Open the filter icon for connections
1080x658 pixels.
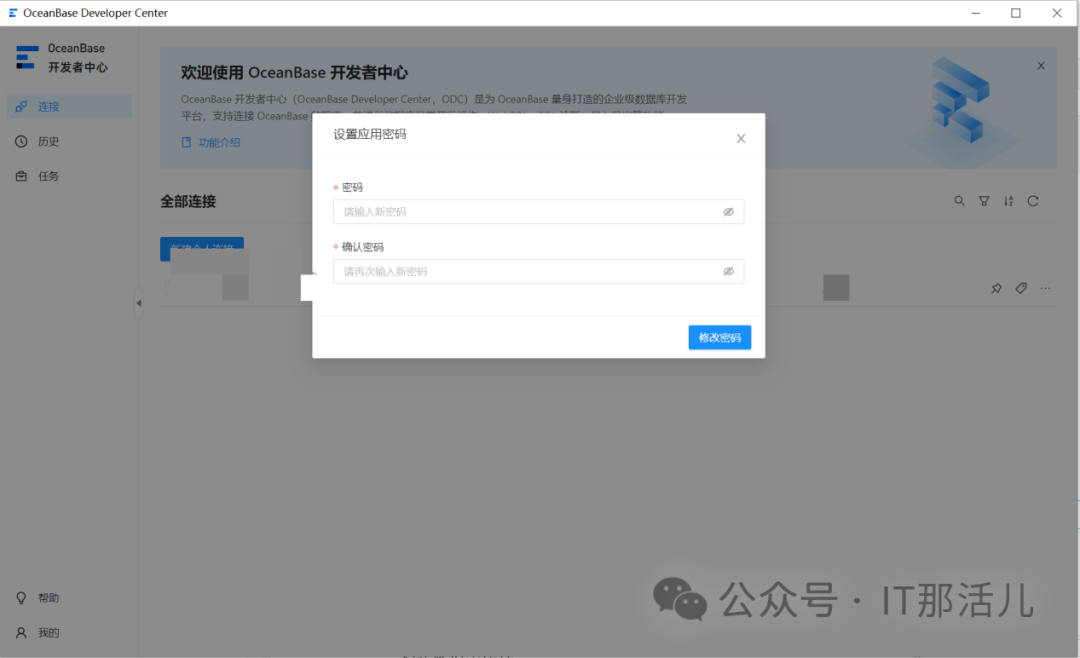pos(984,201)
